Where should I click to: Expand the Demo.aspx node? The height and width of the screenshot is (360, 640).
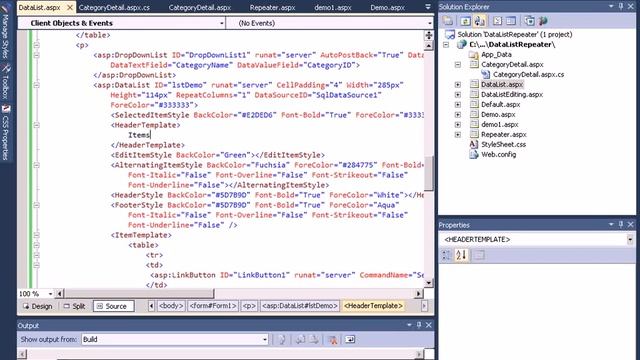pyautogui.click(x=458, y=114)
